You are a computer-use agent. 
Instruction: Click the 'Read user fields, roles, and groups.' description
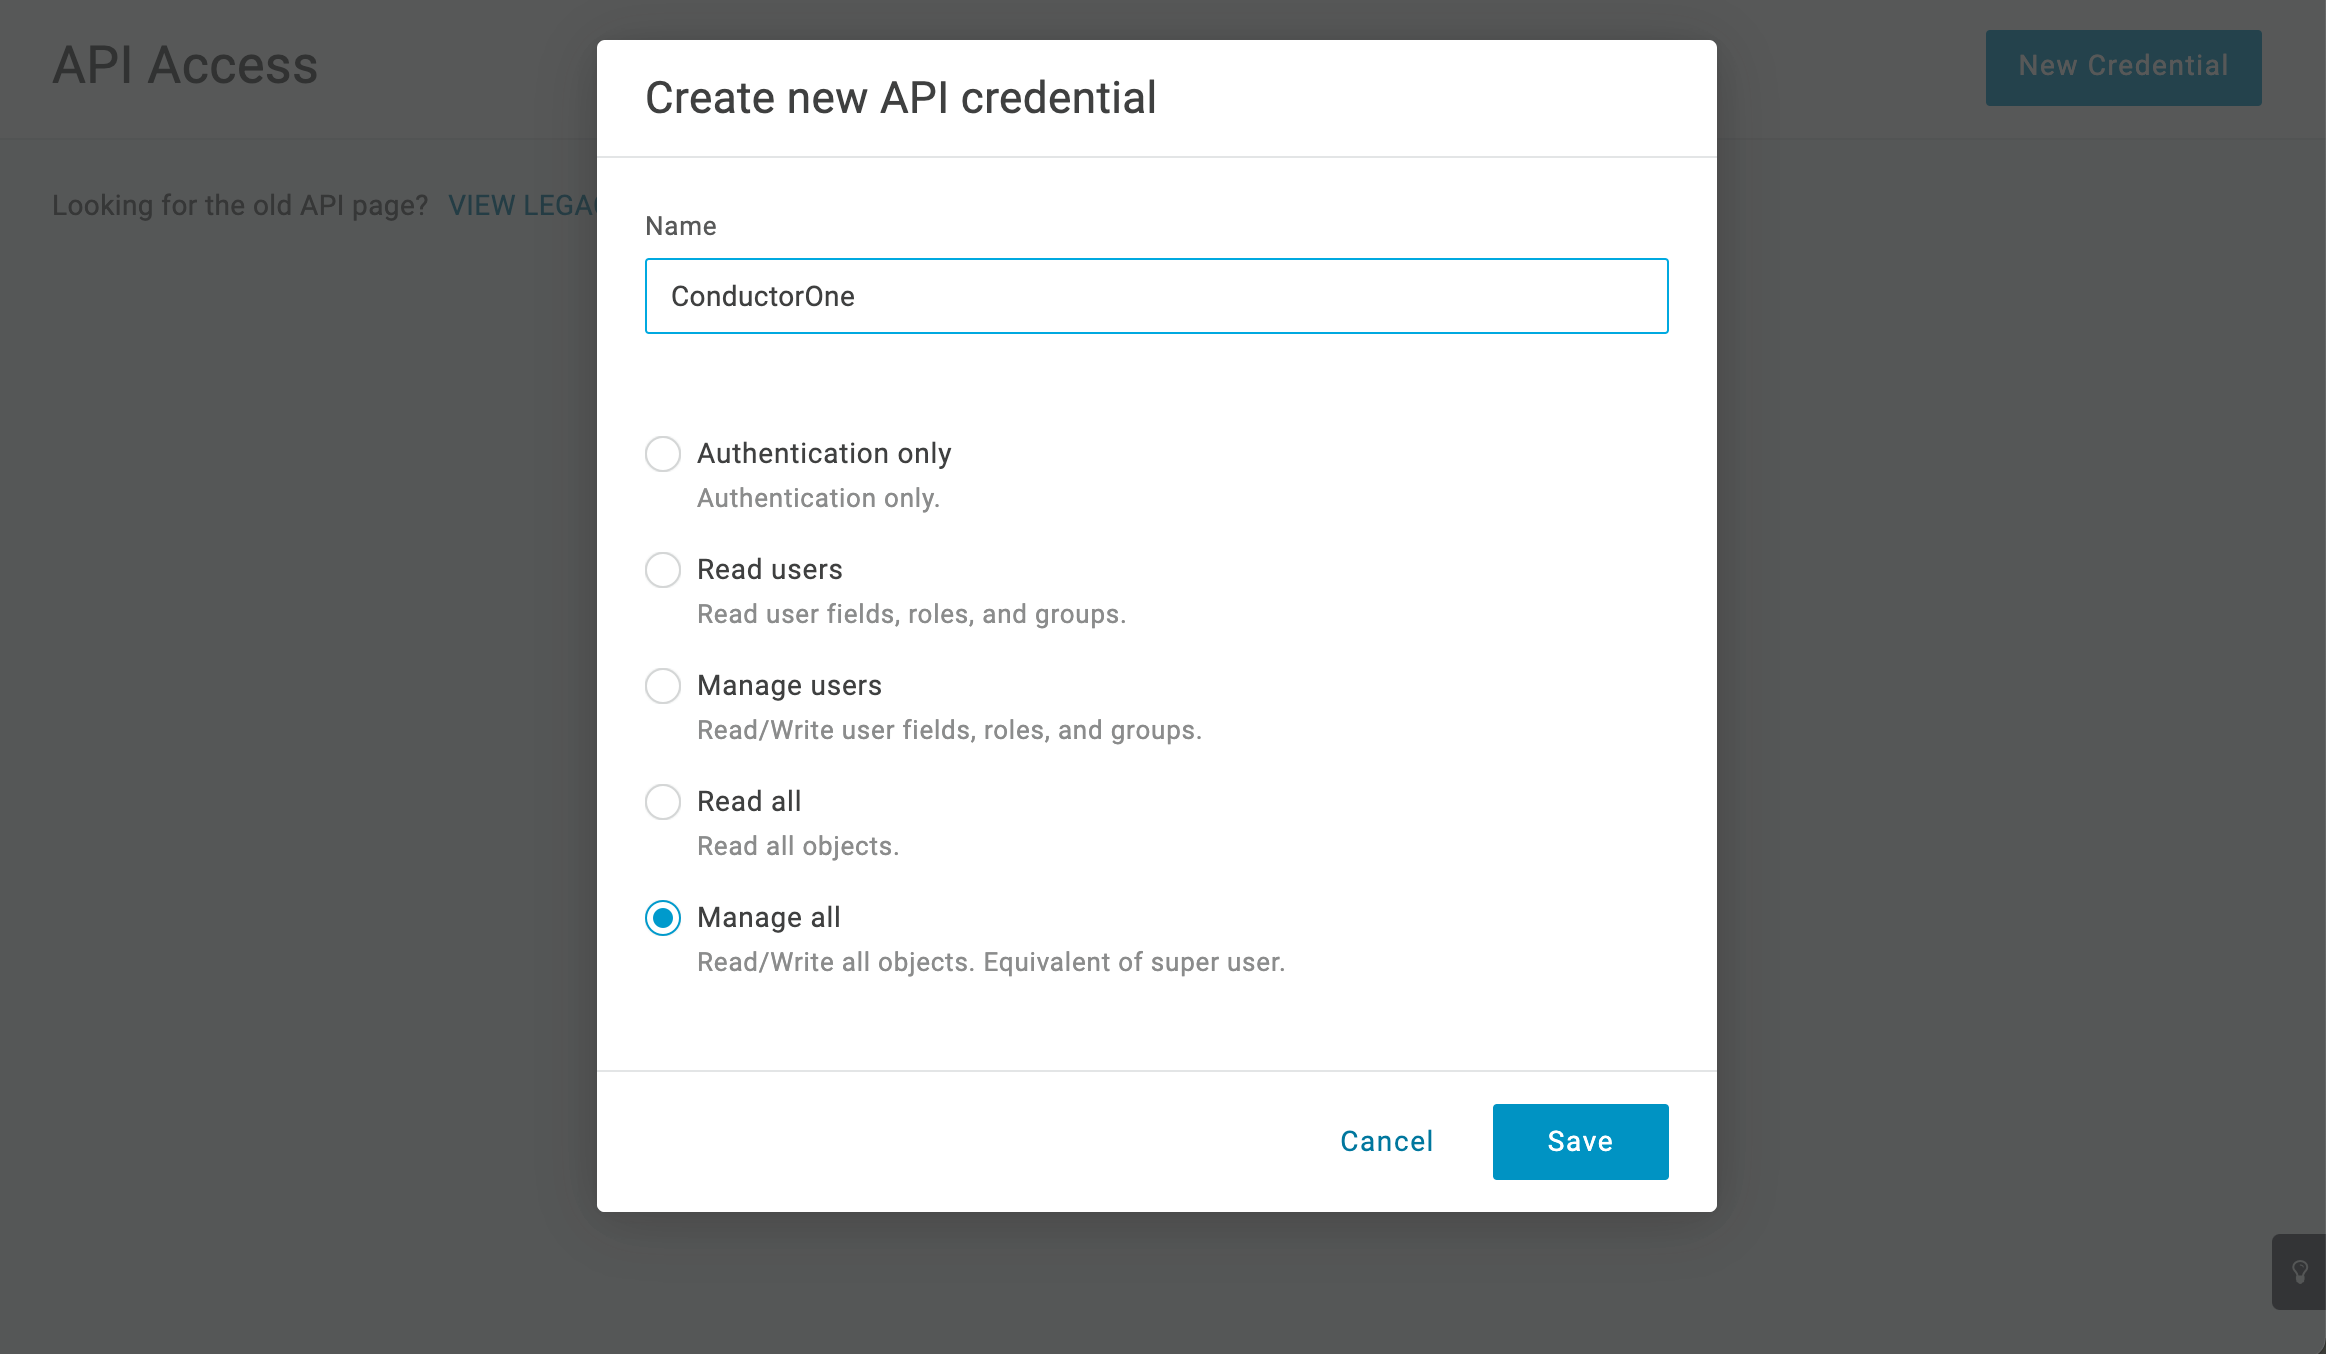pos(911,614)
